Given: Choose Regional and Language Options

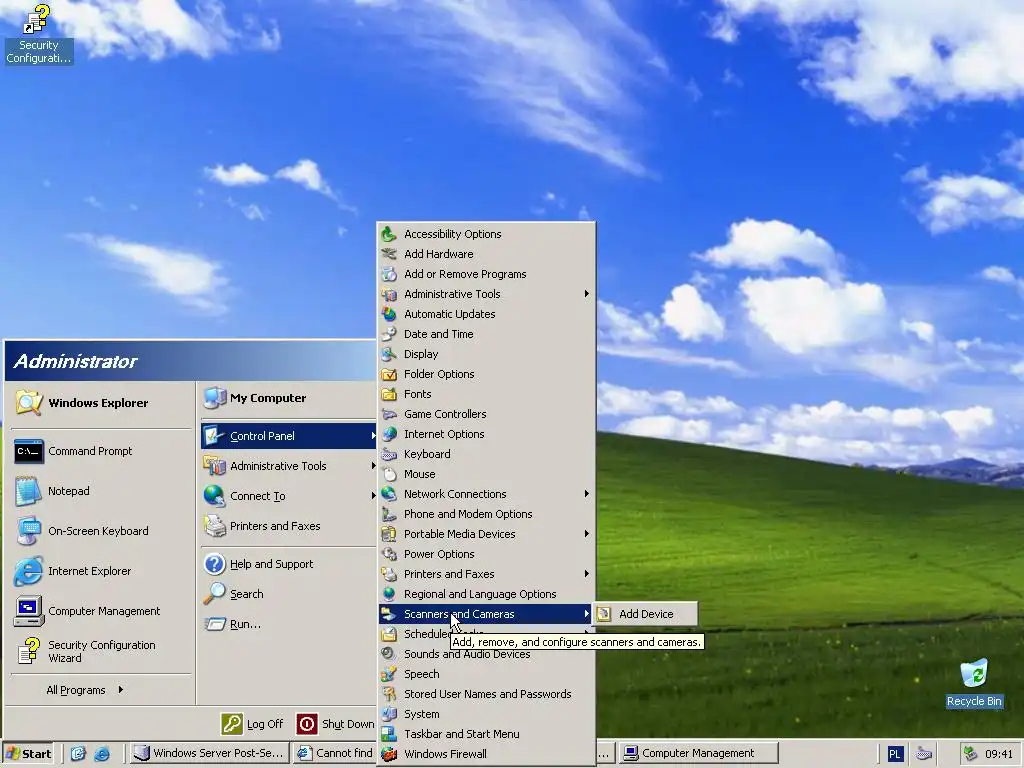Looking at the screenshot, I should (487, 594).
